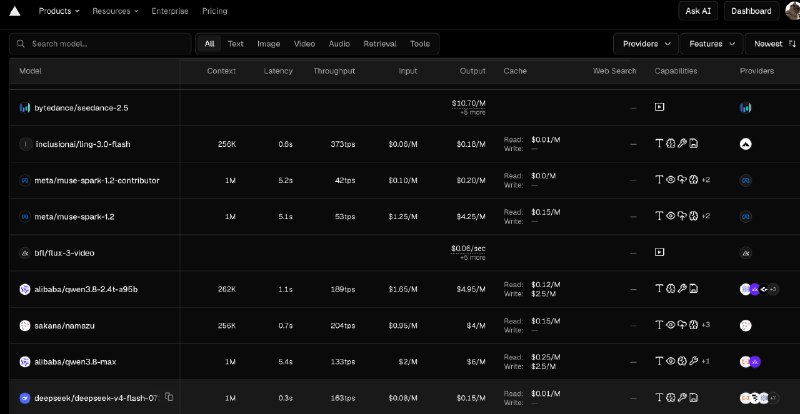Click the tool-use wrench icon for ling-3.0-flash
Viewport: 800px width, 414px height.
[x=682, y=143]
